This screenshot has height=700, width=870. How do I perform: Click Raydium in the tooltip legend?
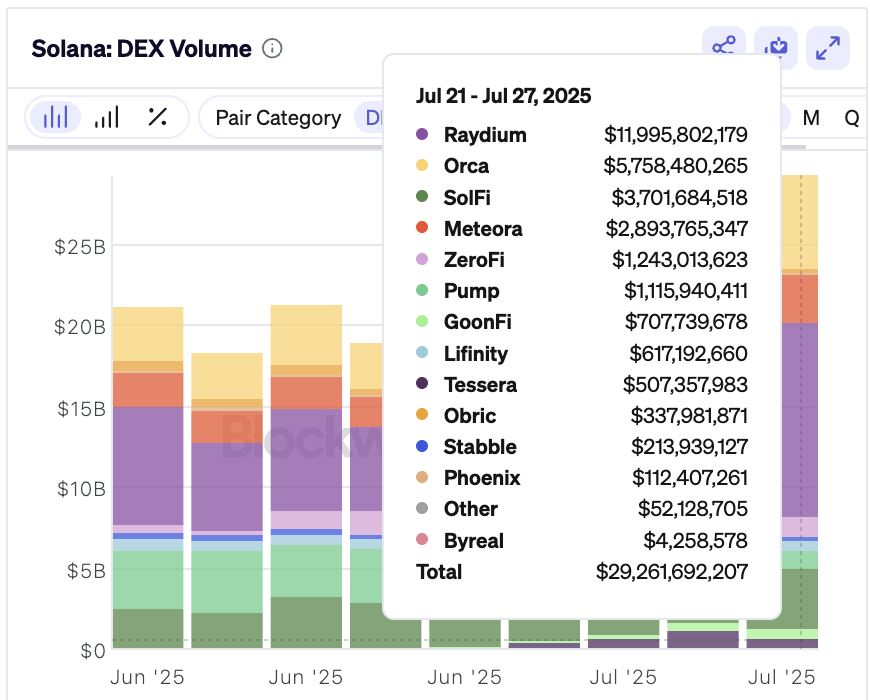click(485, 135)
